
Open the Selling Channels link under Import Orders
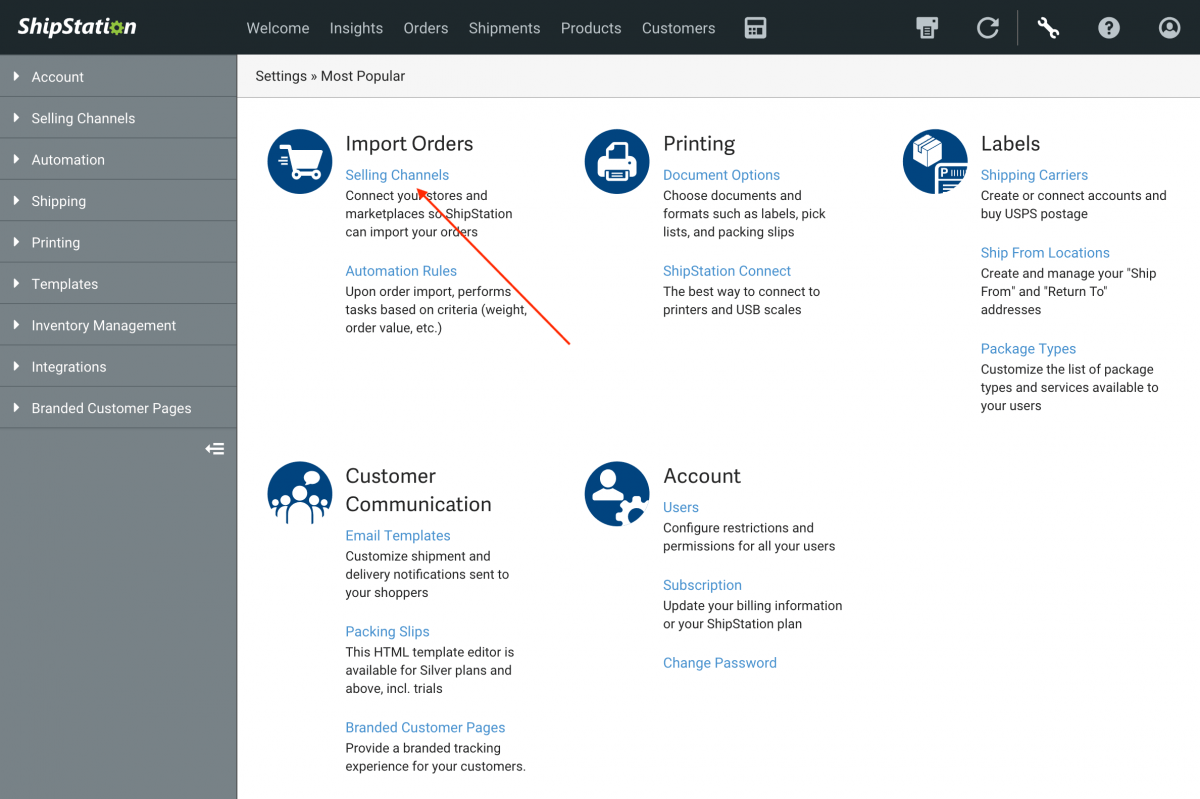pyautogui.click(x=397, y=175)
